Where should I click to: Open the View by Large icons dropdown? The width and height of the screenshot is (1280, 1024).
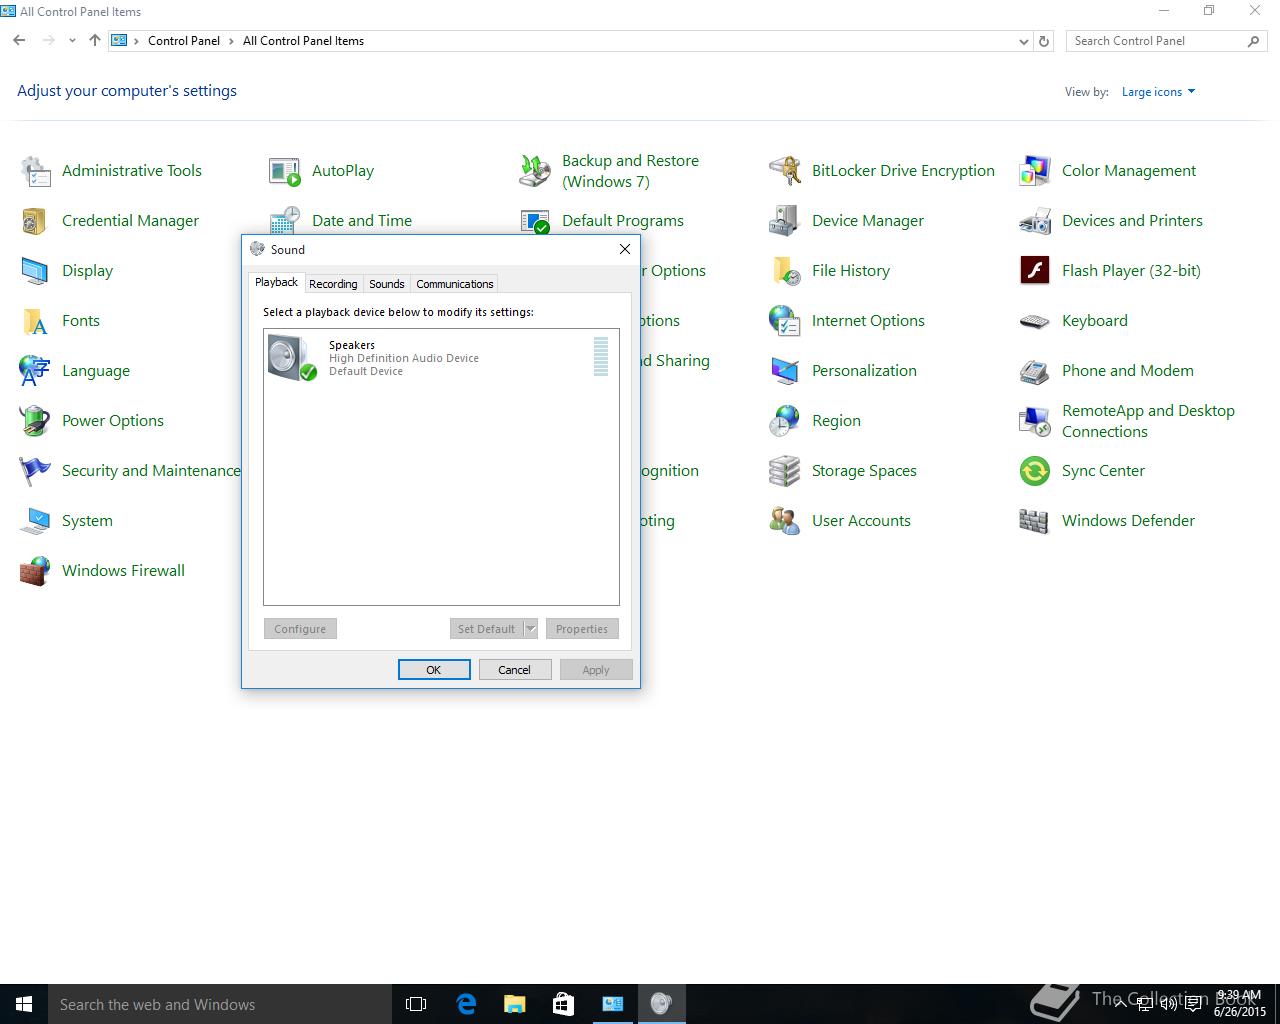coord(1158,92)
